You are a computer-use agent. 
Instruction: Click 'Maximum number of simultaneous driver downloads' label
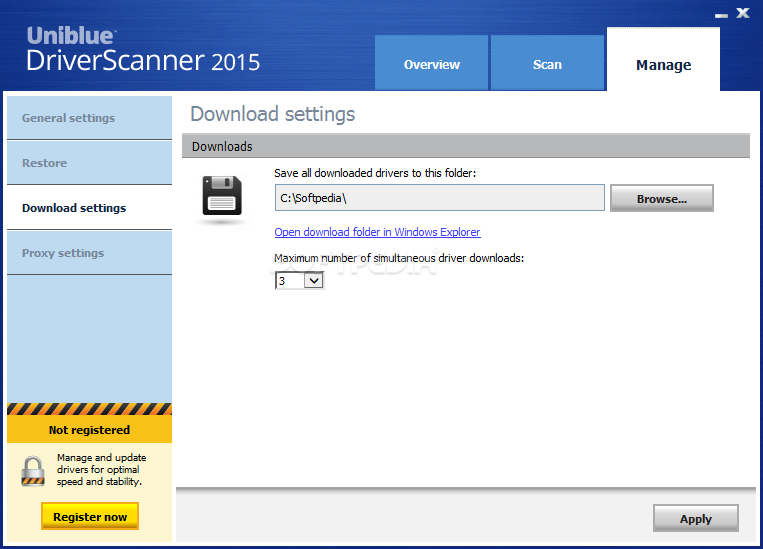(399, 258)
